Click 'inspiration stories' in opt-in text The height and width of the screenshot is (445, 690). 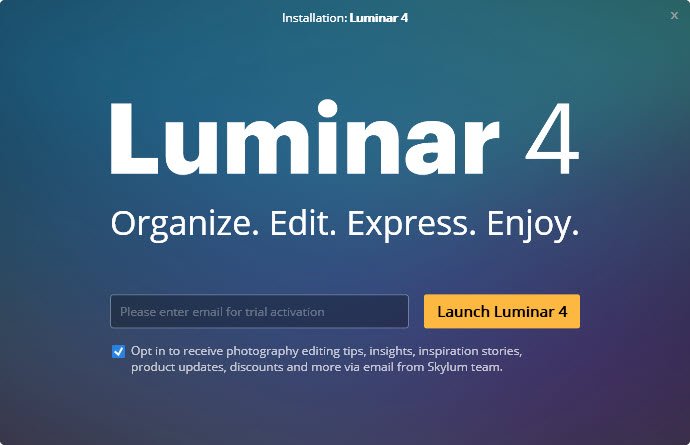click(470, 351)
